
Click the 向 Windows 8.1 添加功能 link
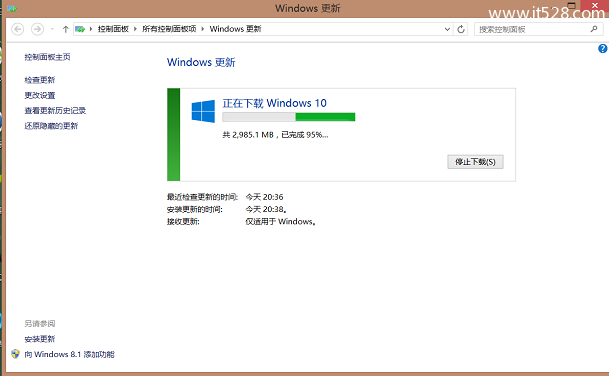[x=70, y=354]
